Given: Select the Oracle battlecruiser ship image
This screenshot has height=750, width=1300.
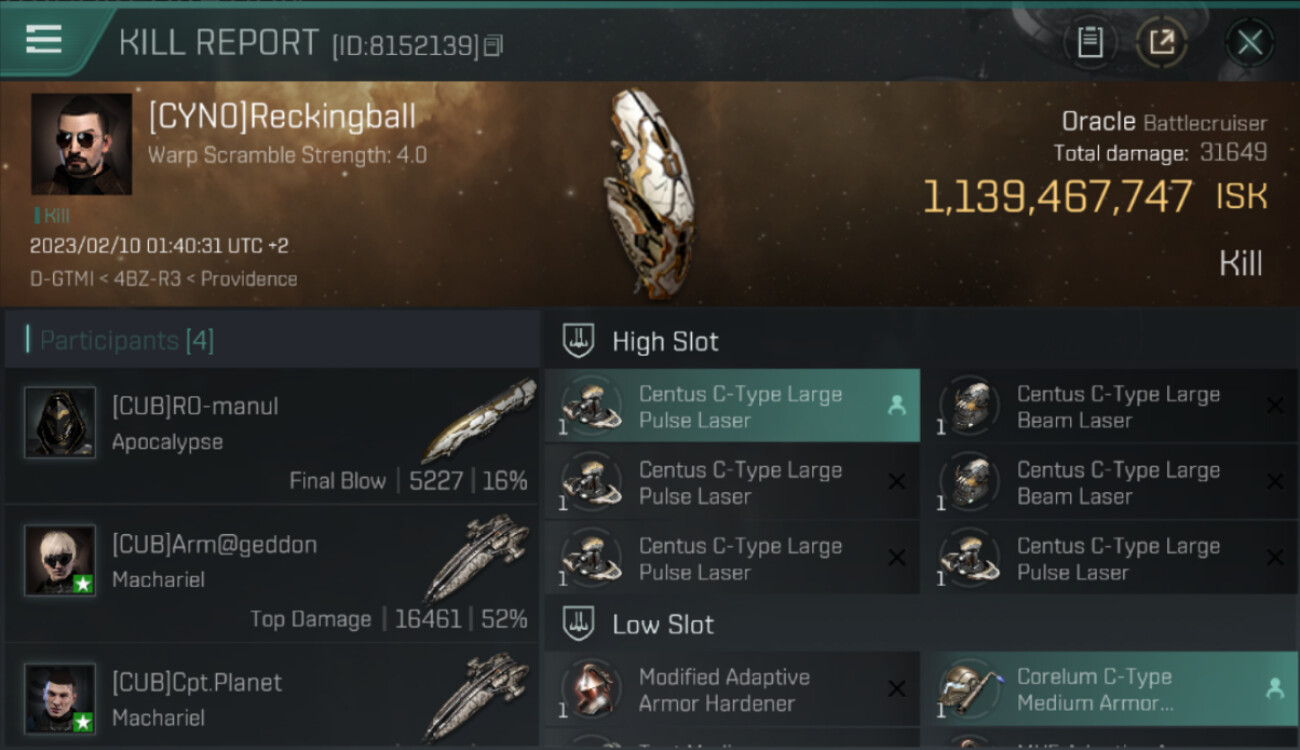Looking at the screenshot, I should tap(648, 194).
